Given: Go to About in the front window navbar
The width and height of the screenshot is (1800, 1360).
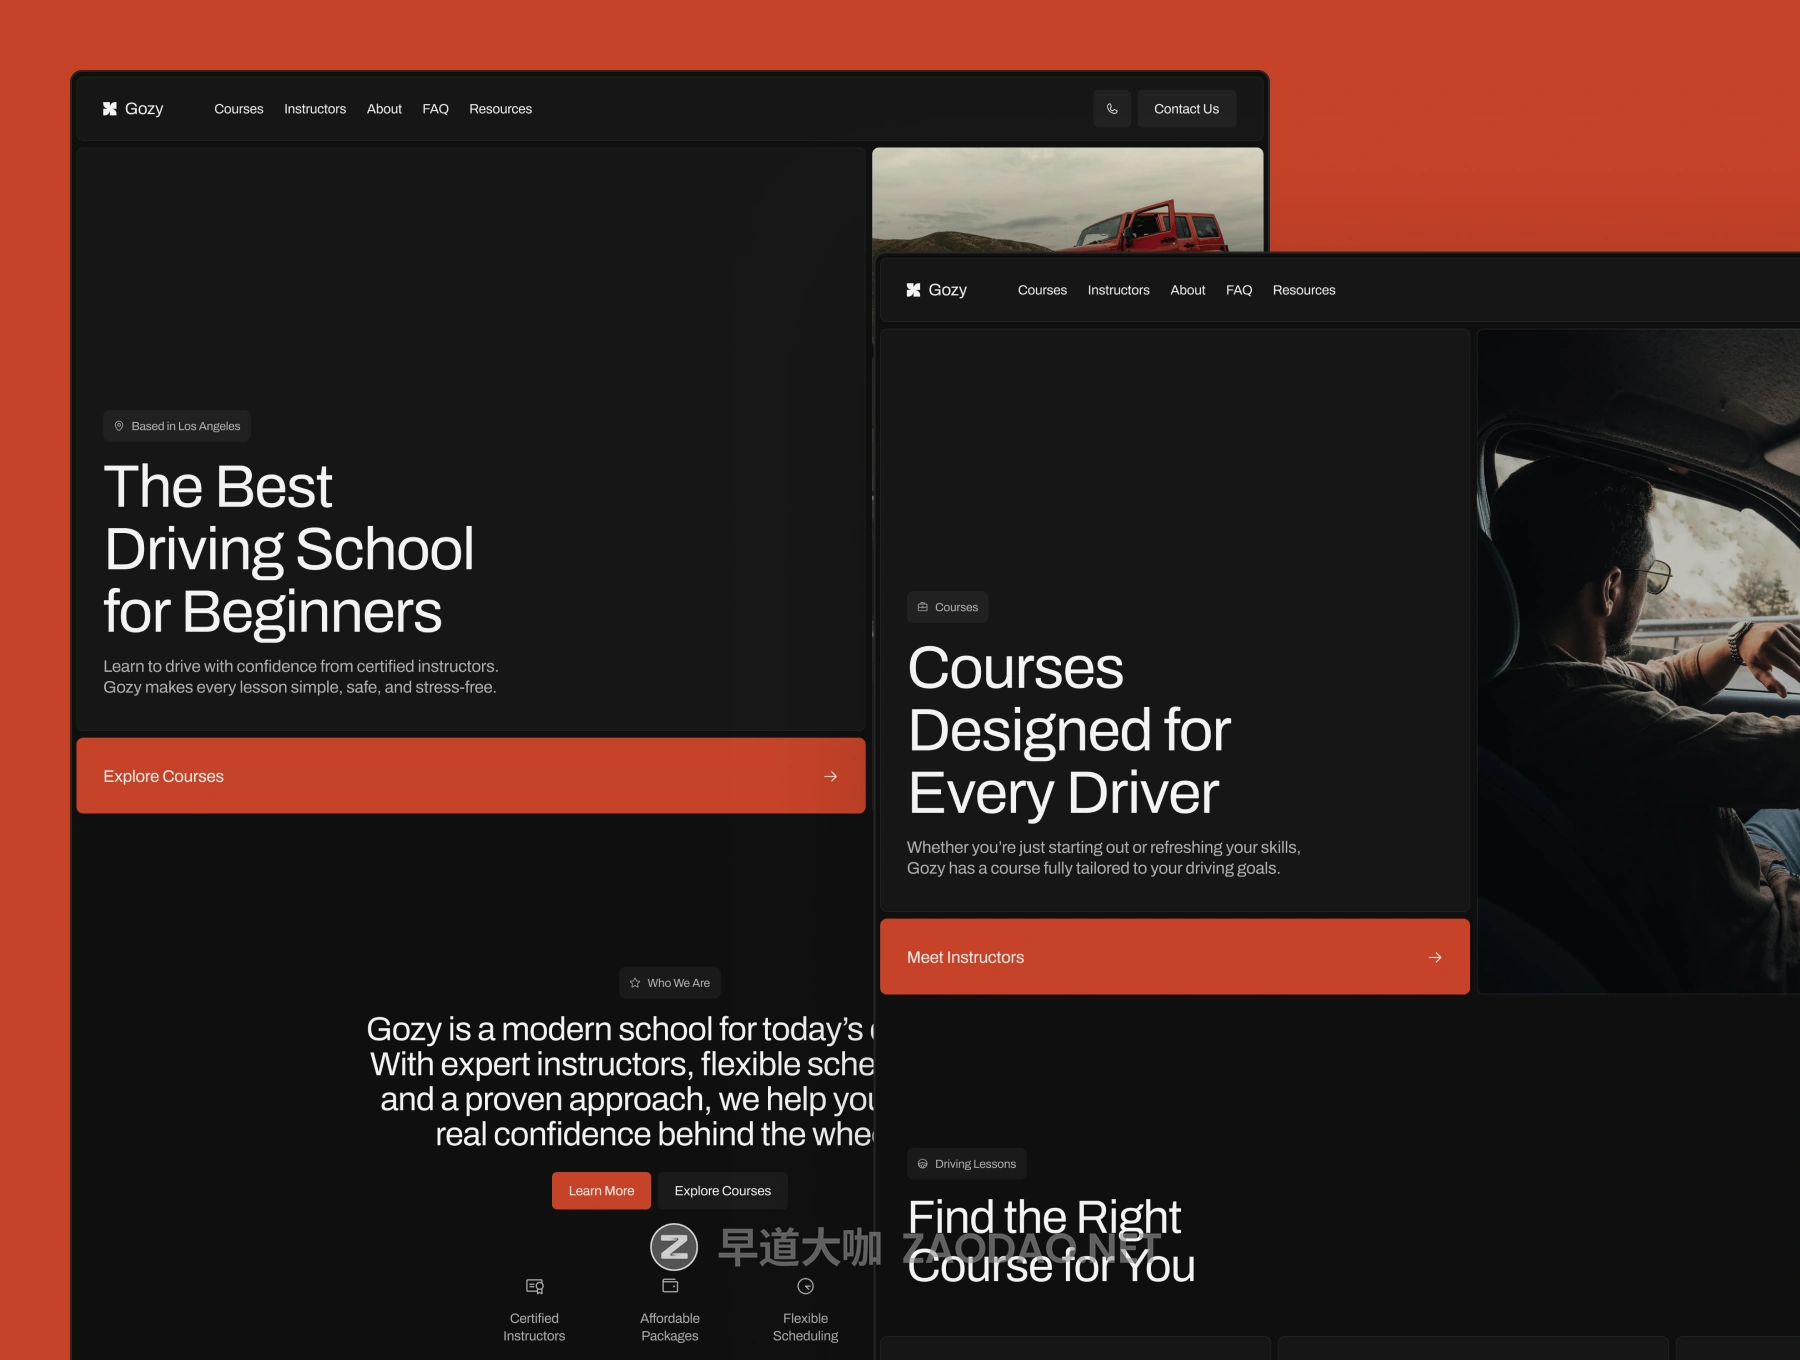Looking at the screenshot, I should 1188,290.
